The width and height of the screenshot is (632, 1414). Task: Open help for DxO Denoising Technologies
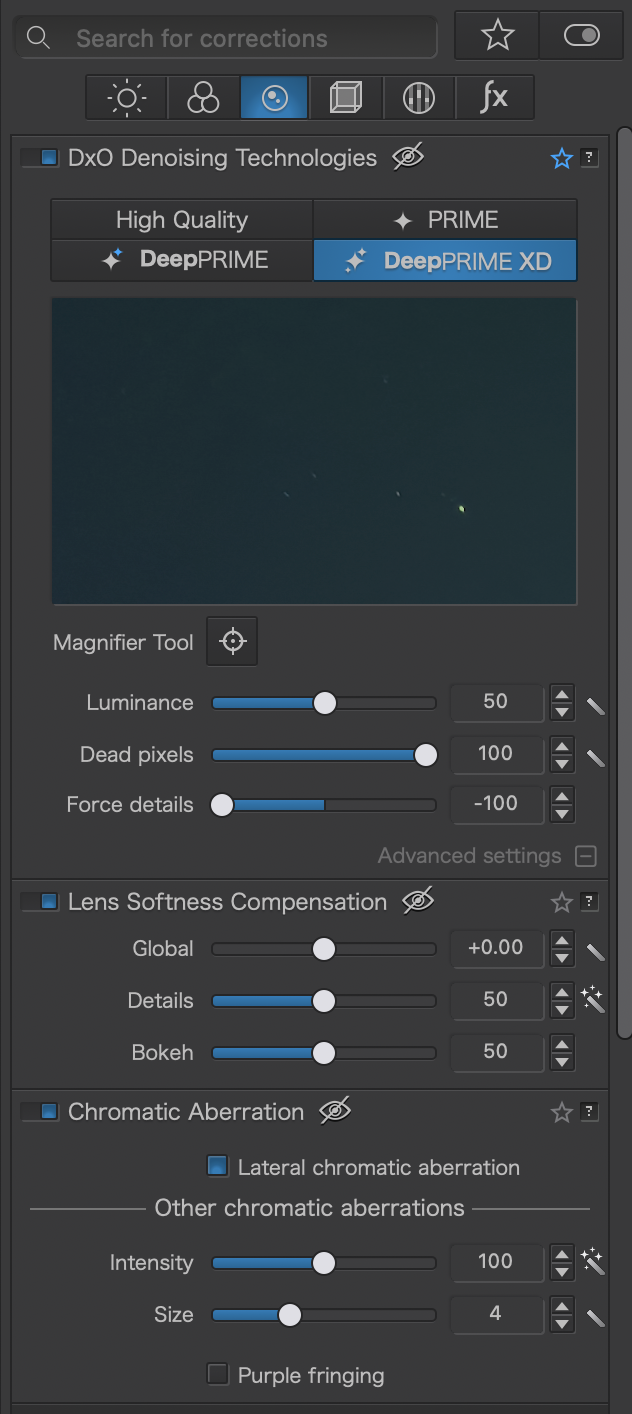point(590,158)
